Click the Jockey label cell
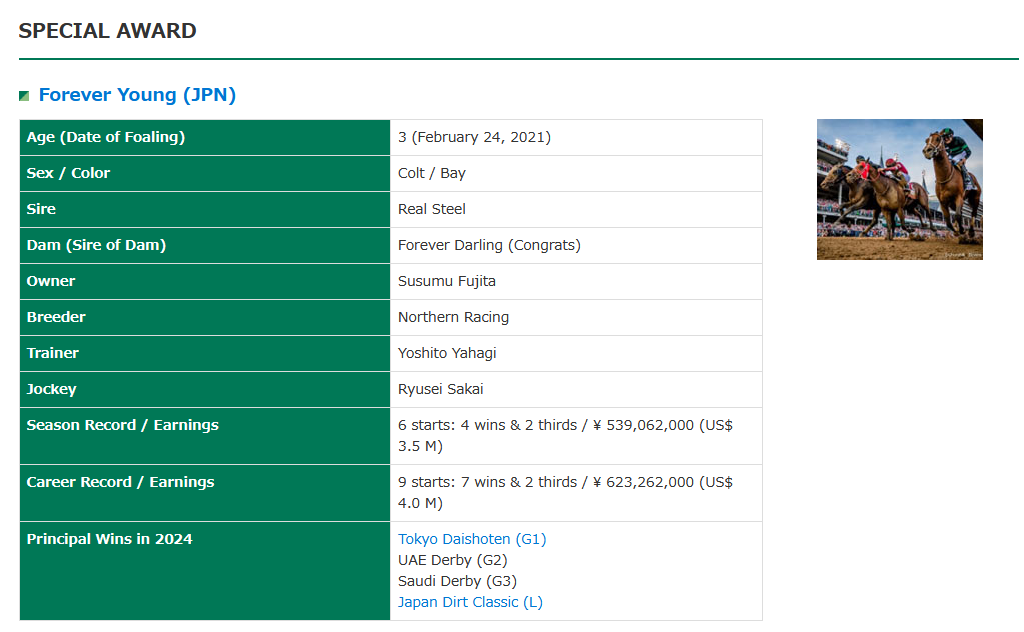The image size is (1024, 632). coord(205,389)
